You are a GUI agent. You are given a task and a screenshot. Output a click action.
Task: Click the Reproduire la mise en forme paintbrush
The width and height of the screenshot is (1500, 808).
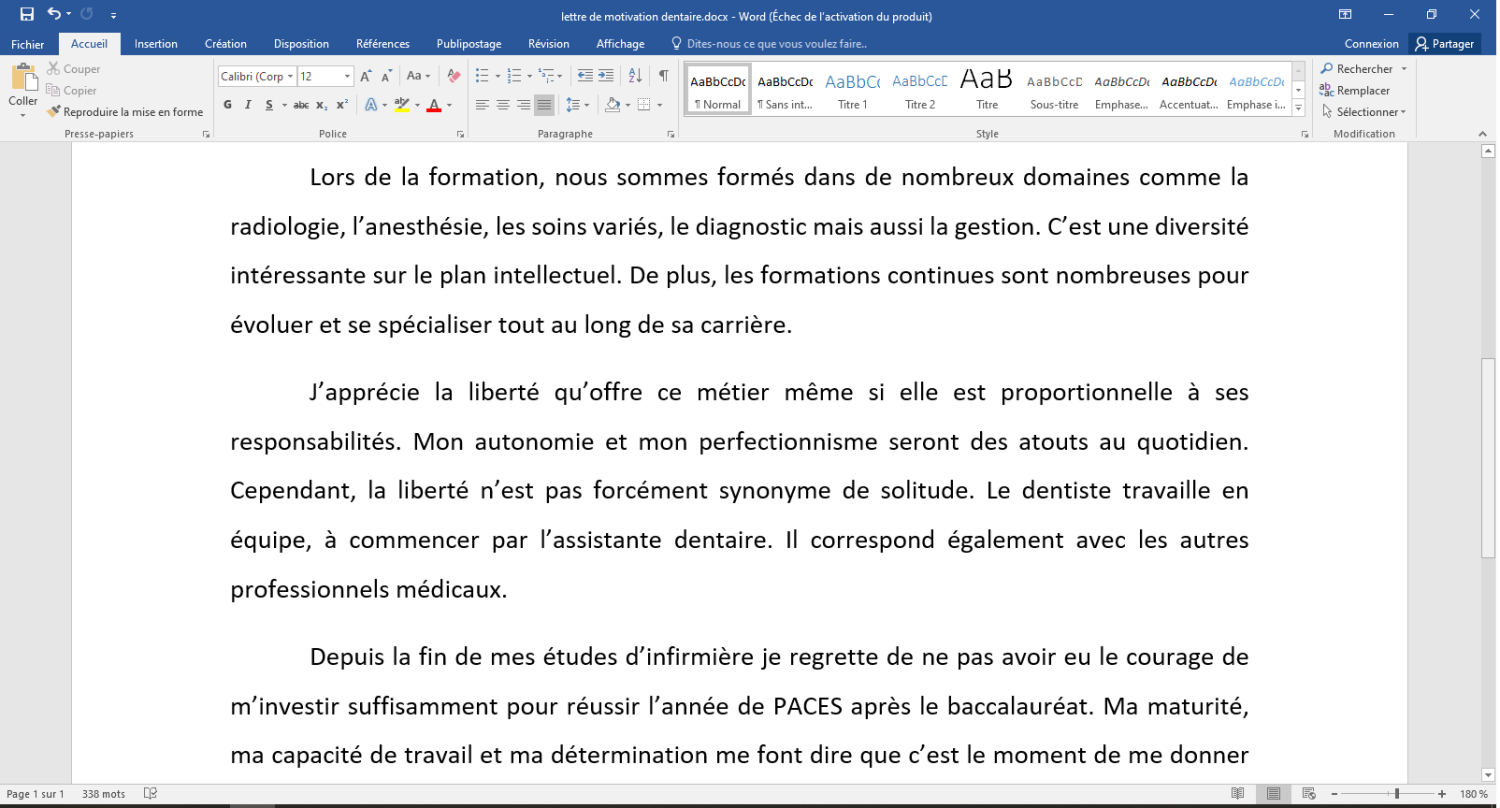125,112
